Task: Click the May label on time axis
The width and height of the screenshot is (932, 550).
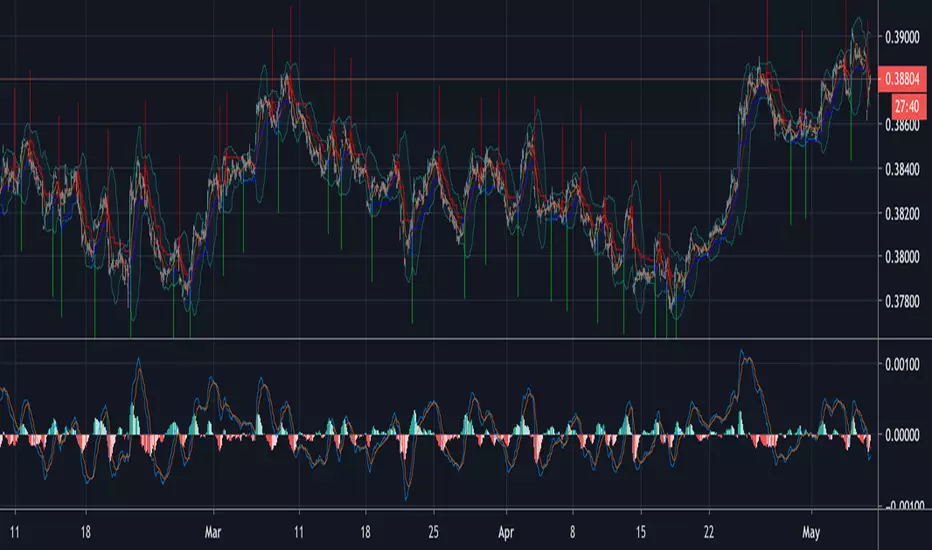Action: pyautogui.click(x=811, y=532)
